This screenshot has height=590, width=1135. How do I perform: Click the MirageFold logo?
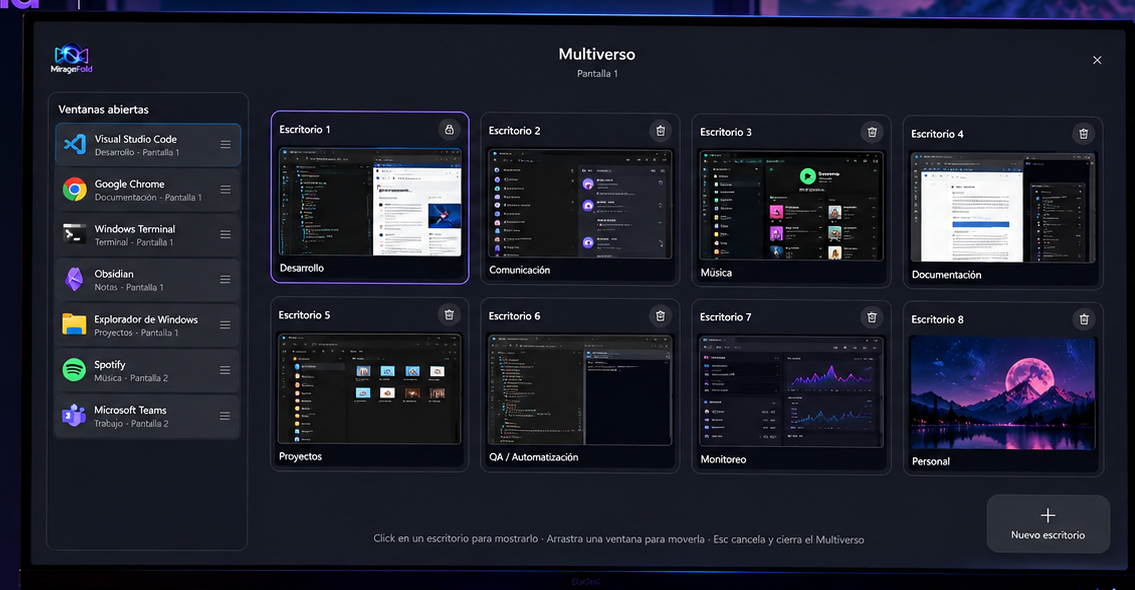(x=72, y=59)
